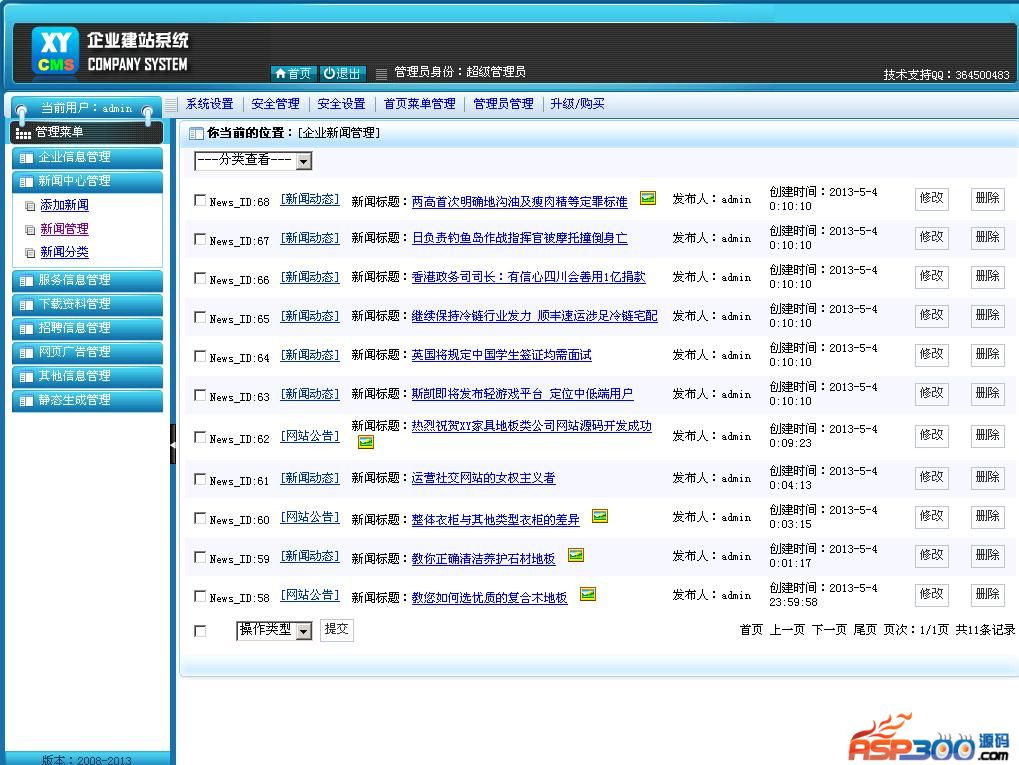Click 删除 for News_ID:58
The image size is (1019, 765).
coord(987,594)
